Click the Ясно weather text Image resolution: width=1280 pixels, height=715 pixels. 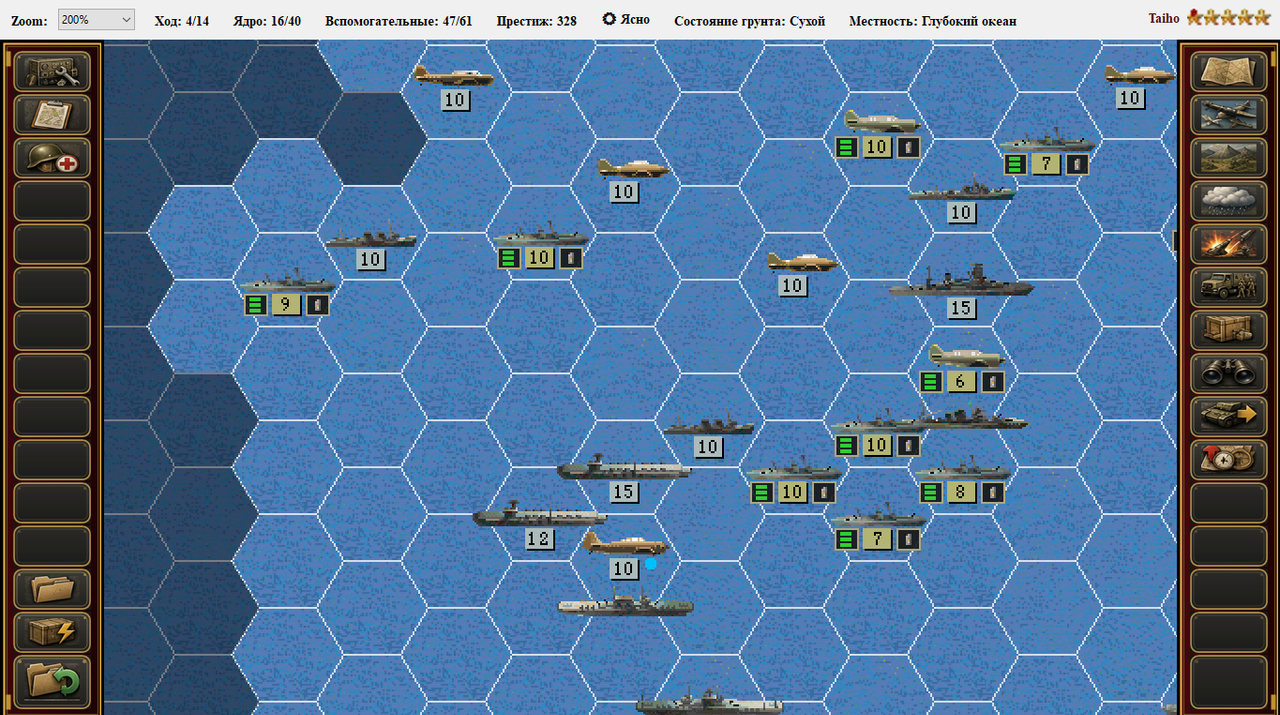(x=635, y=20)
